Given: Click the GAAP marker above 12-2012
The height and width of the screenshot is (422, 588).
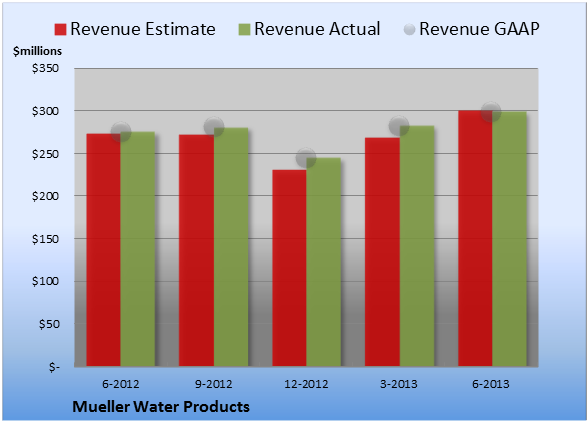Looking at the screenshot, I should tap(306, 158).
